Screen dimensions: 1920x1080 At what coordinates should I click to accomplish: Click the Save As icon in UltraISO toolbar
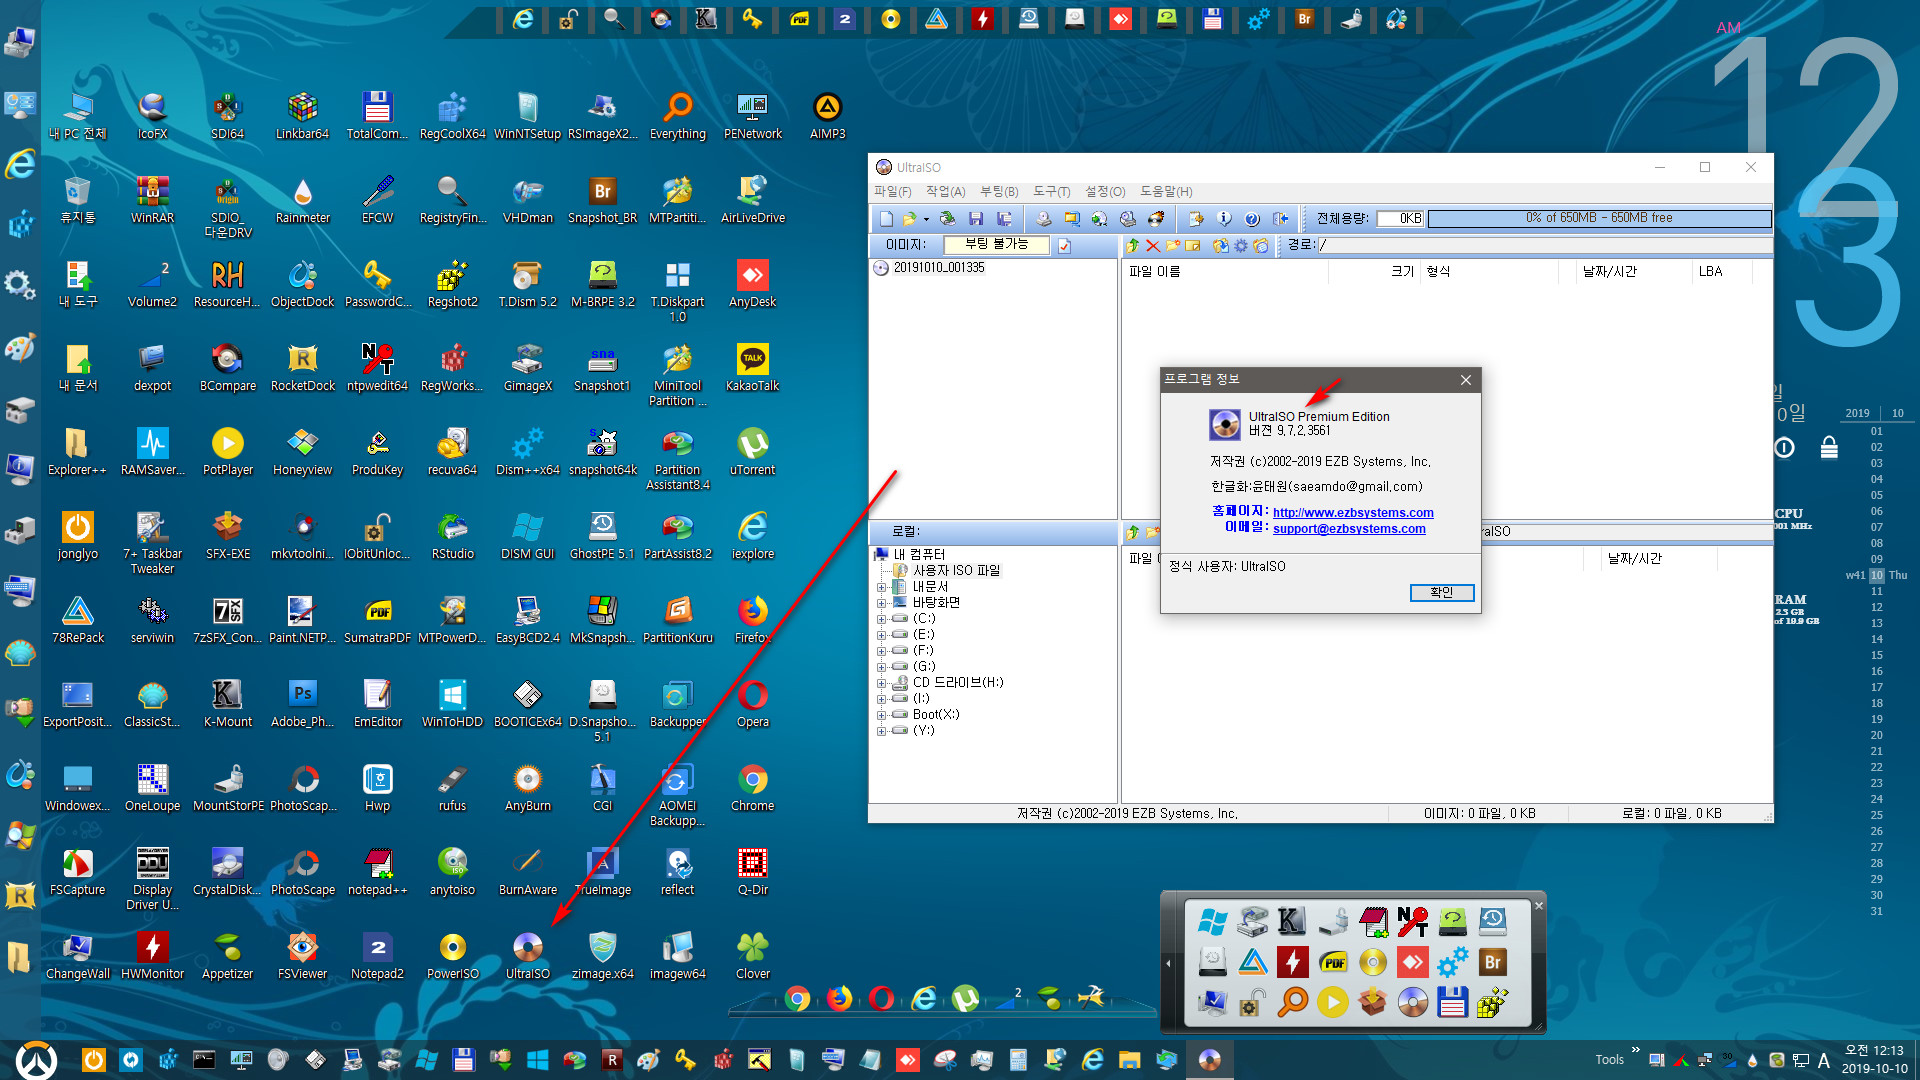1004,218
